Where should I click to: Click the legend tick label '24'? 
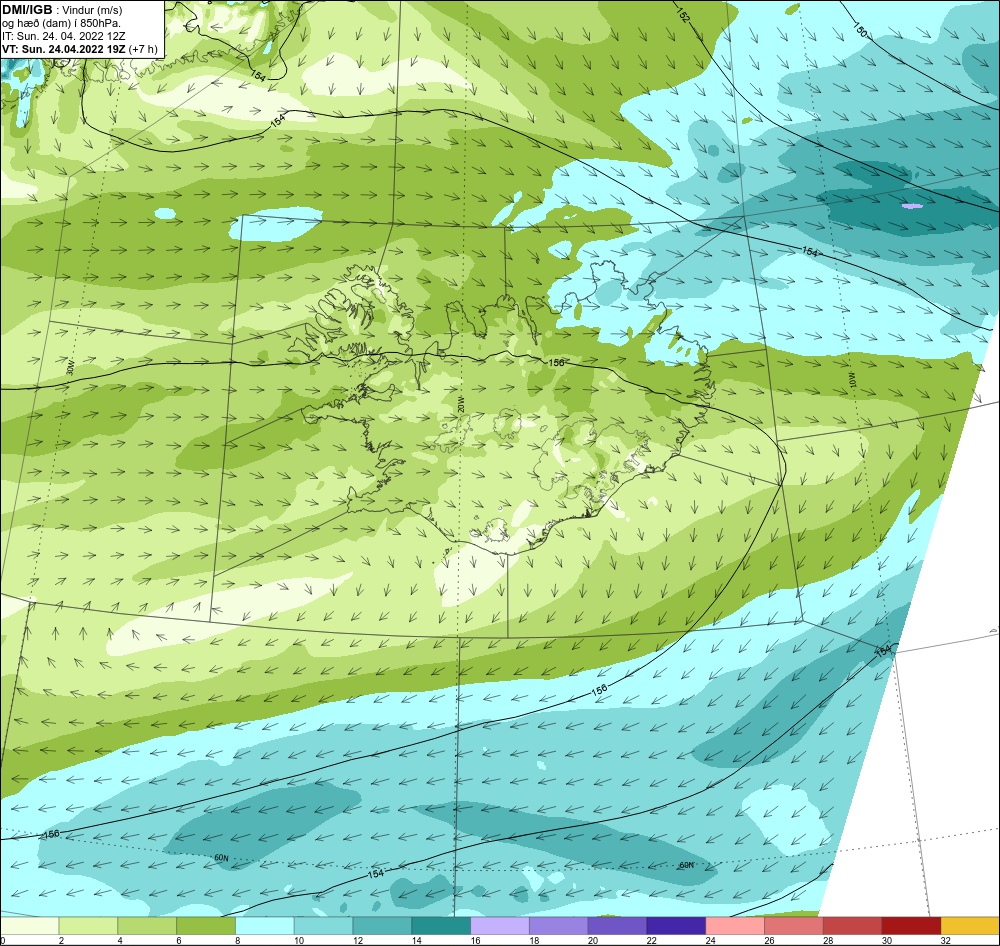[x=710, y=940]
